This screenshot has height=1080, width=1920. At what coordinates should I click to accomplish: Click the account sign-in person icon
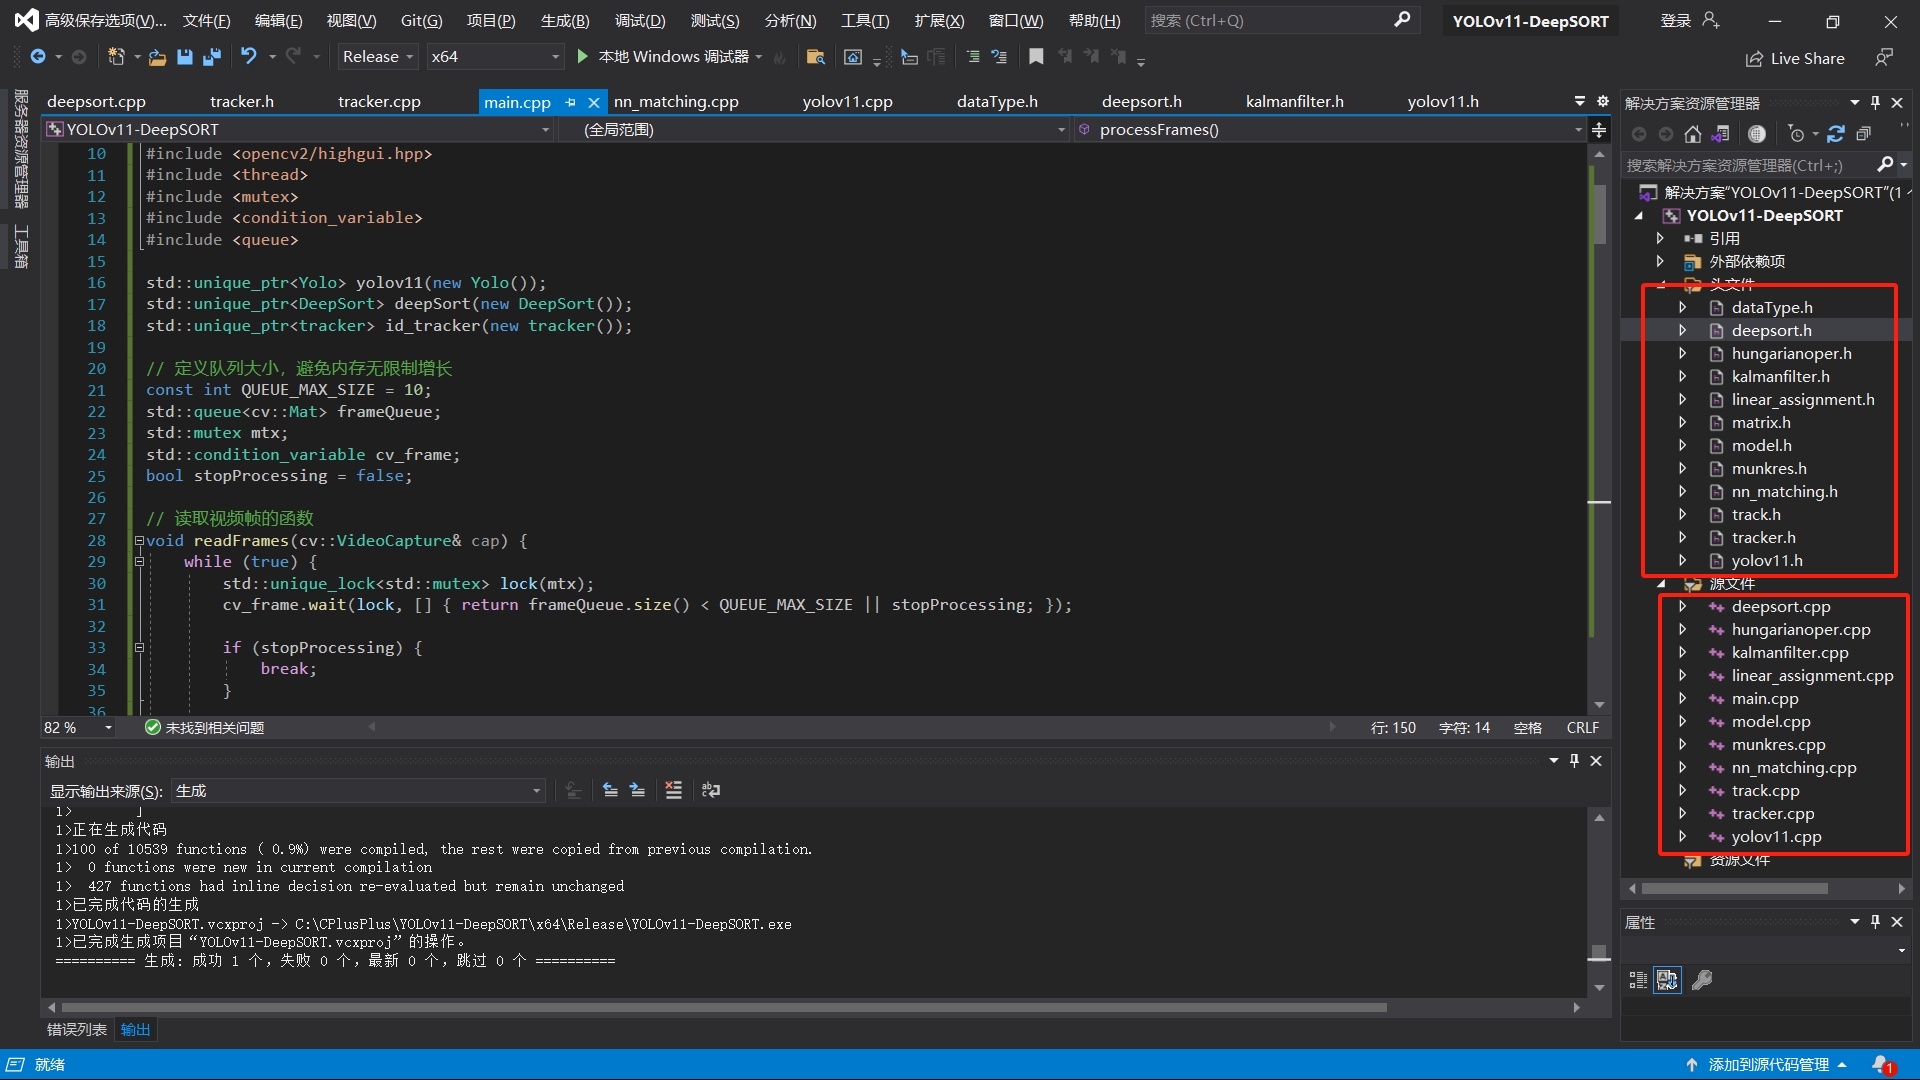coord(1711,21)
